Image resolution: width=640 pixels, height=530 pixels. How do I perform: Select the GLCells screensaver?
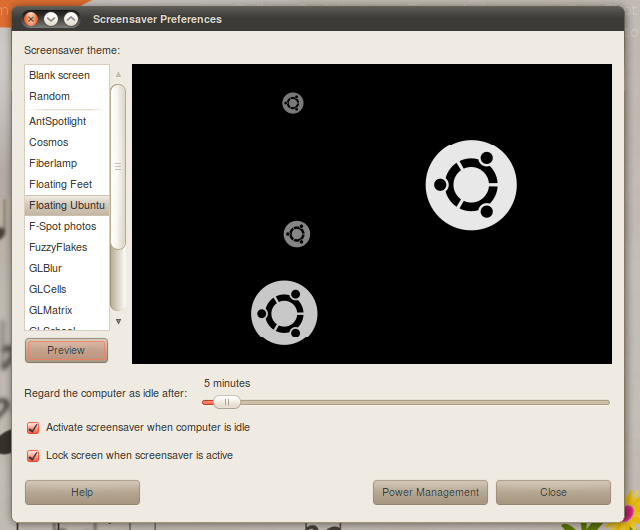tap(67, 289)
